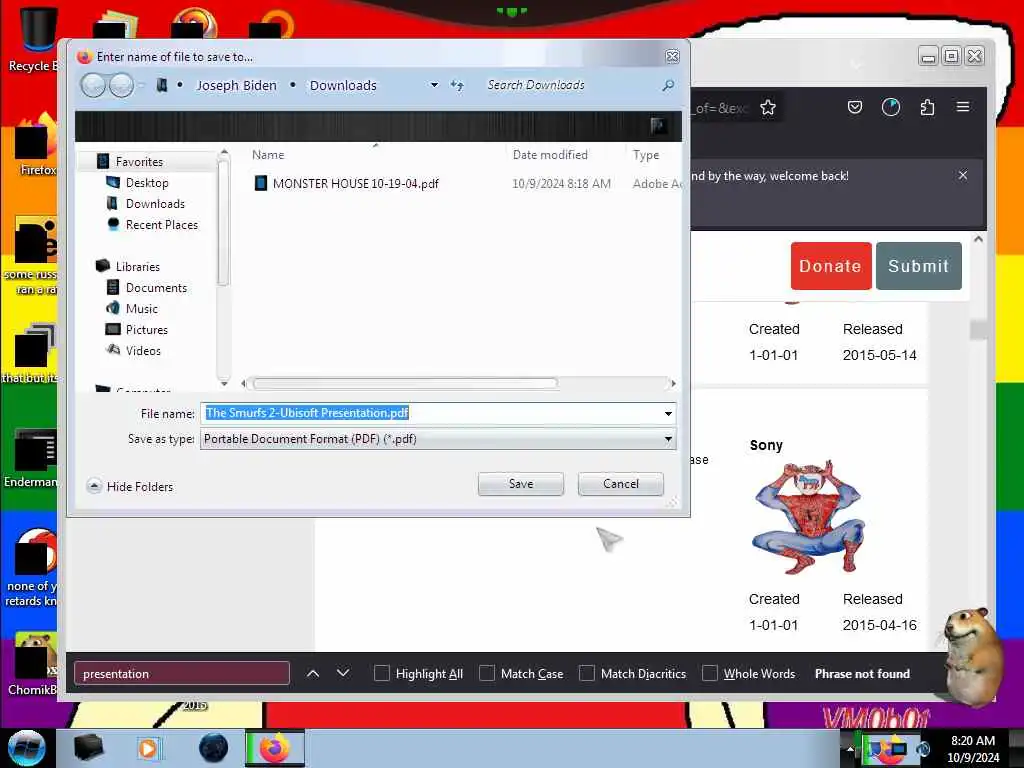Sort by the Name column header
The height and width of the screenshot is (768, 1024).
(268, 155)
